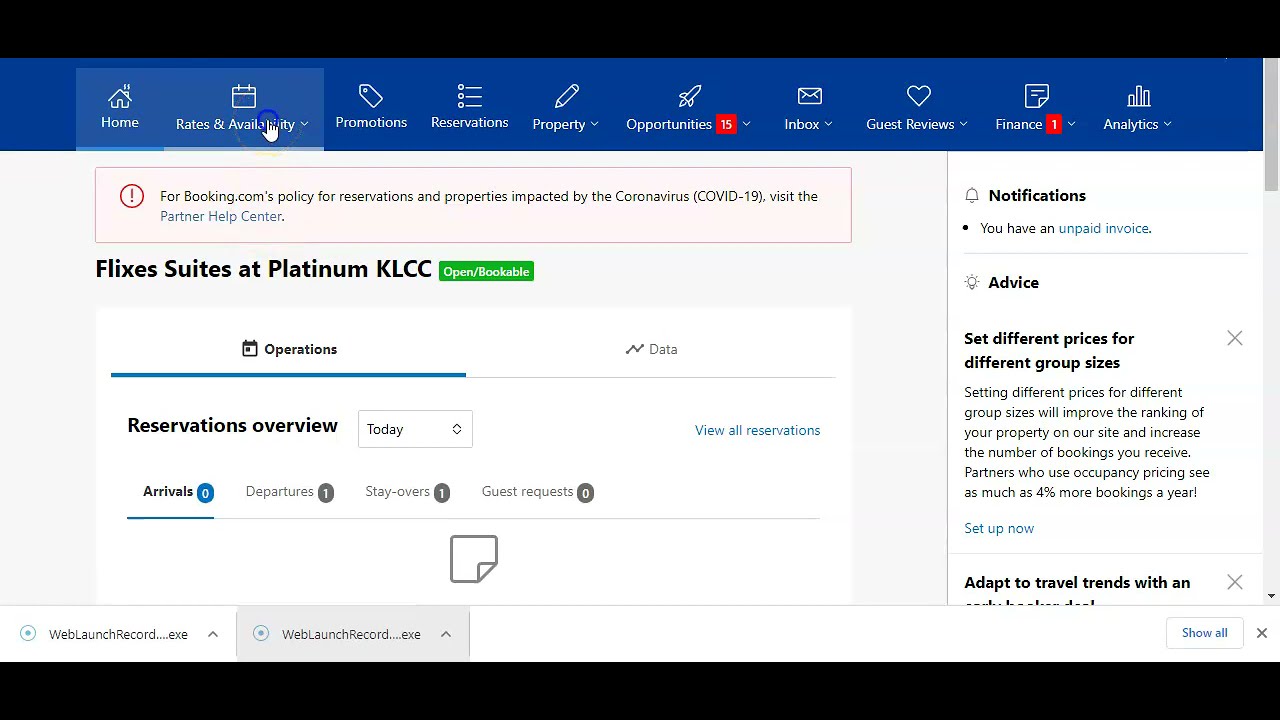Click Set up now link

click(999, 528)
